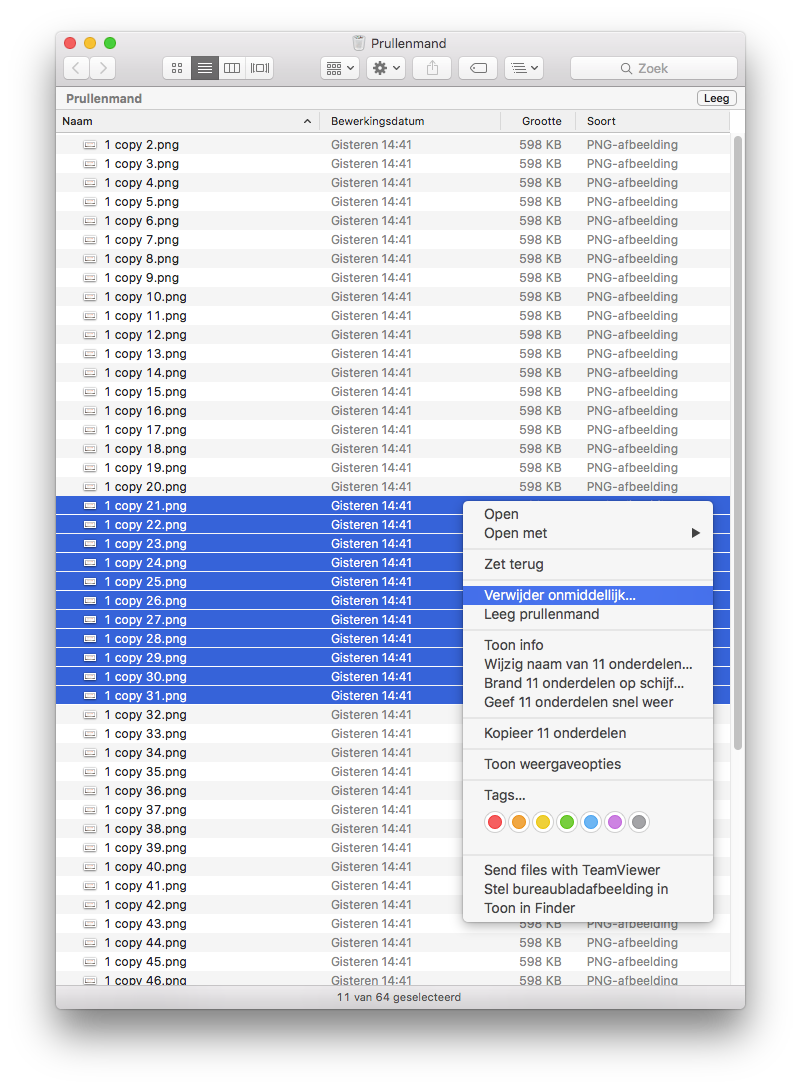This screenshot has width=801, height=1089.
Task: Open the arrange-items dropdown in toolbar
Action: coord(340,68)
